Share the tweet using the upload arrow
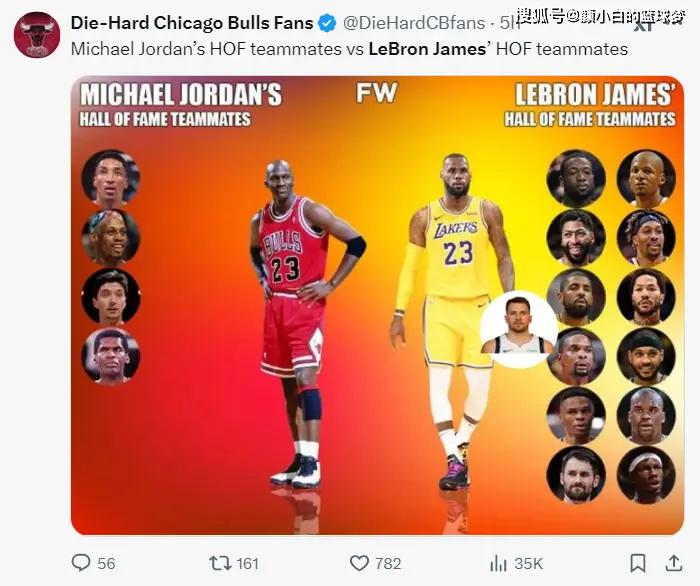The height and width of the screenshot is (586, 700). (x=674, y=563)
